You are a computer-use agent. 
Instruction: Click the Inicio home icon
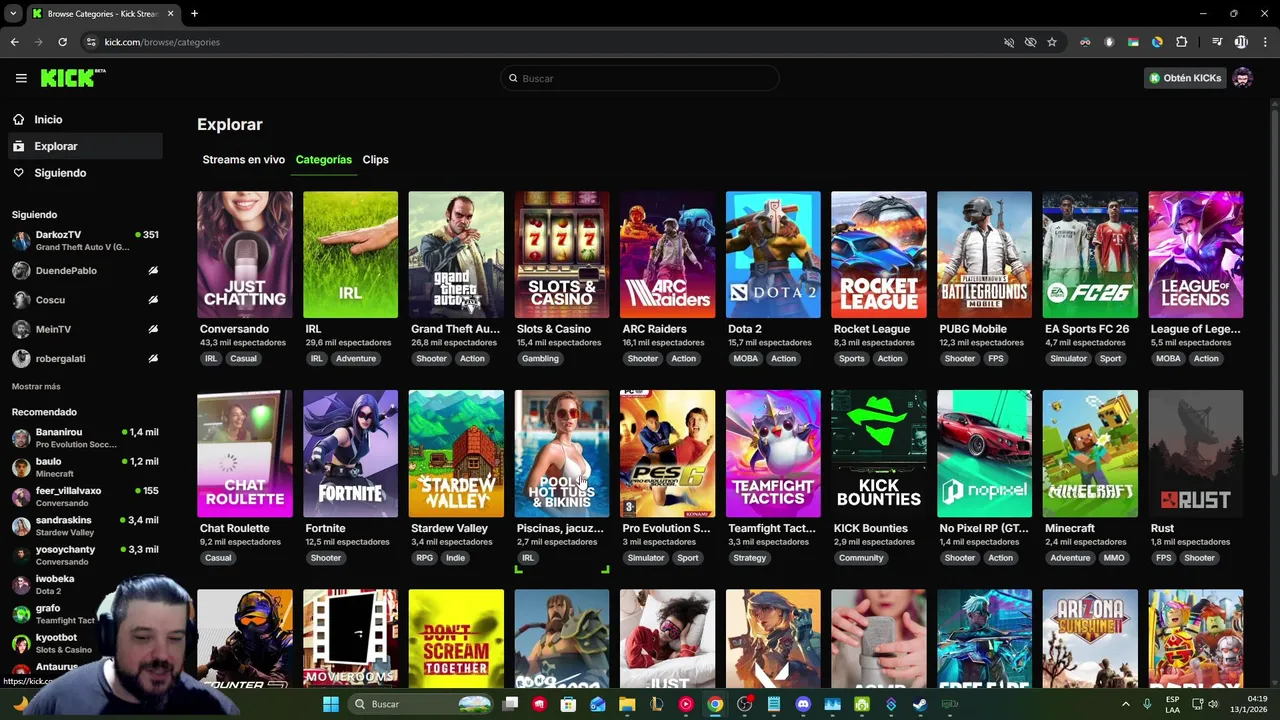pos(18,119)
